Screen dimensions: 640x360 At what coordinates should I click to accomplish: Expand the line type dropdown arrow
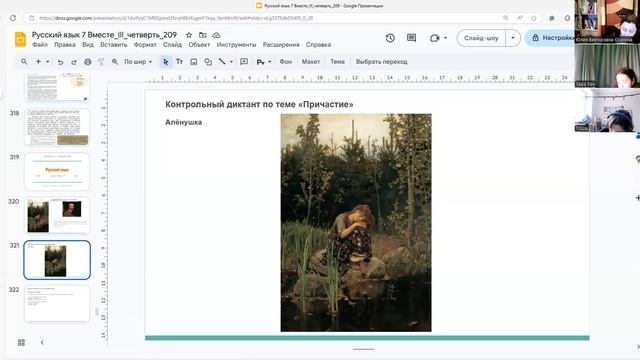tap(231, 62)
